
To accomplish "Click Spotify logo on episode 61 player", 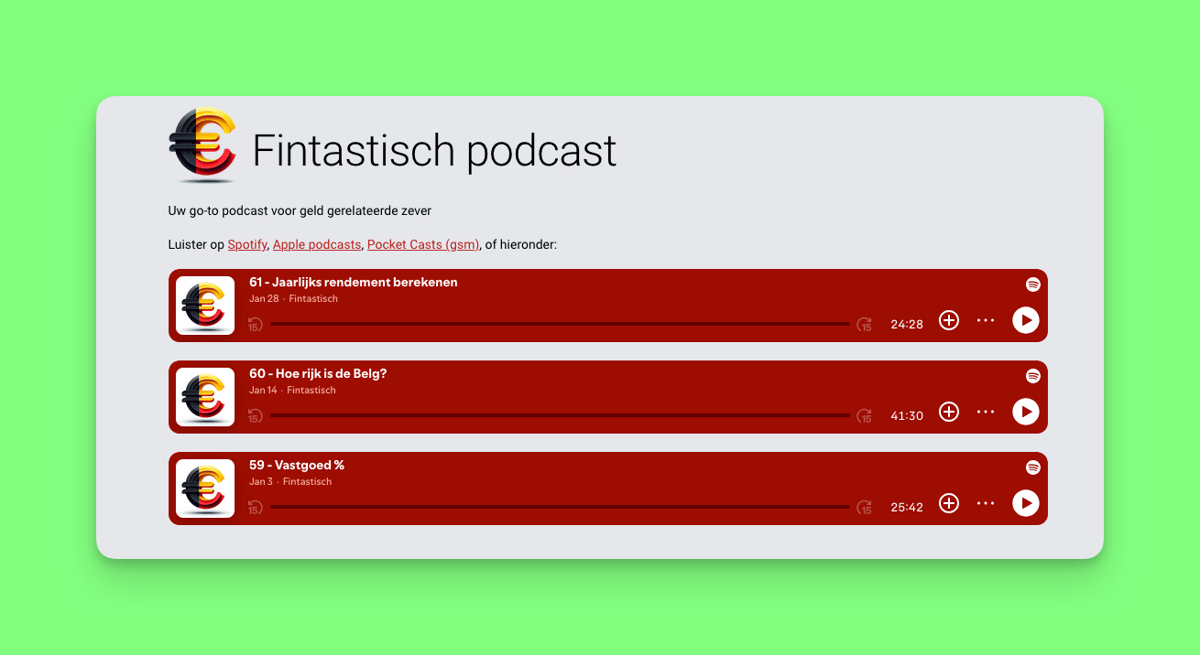I will click(1033, 285).
